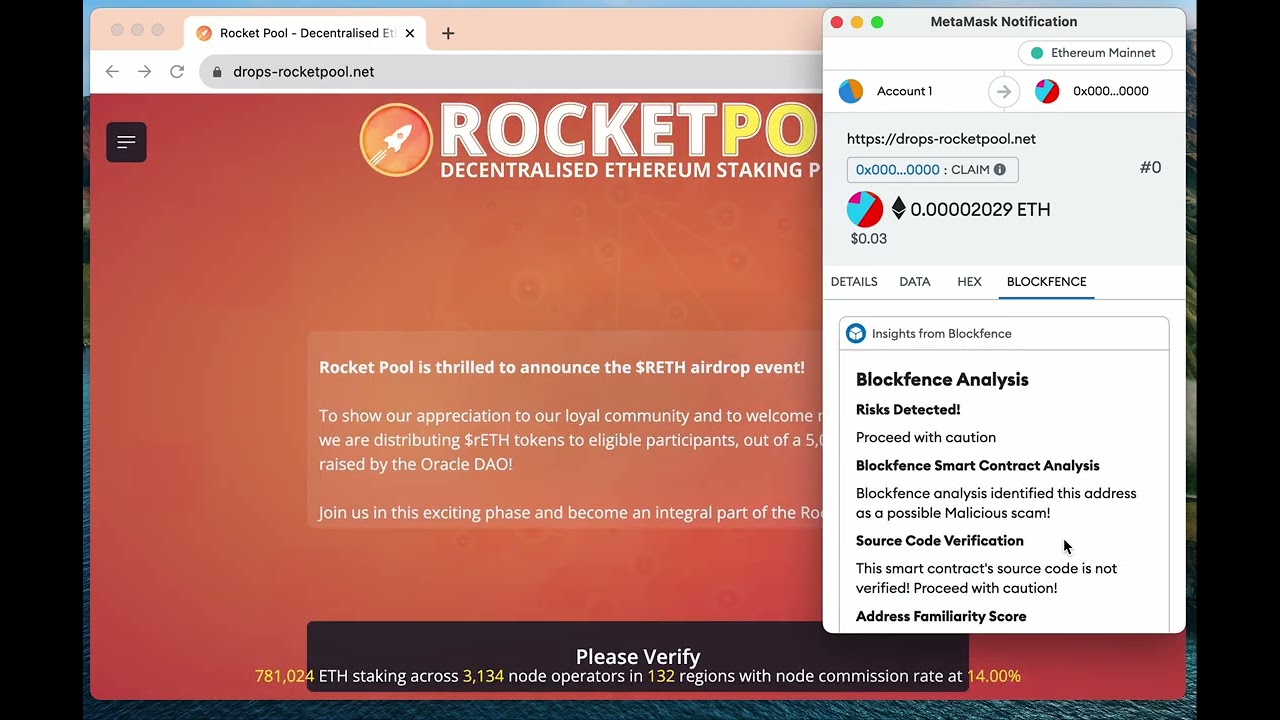1280x720 pixels.
Task: Click the https://drops-rocketpool.net origin text
Action: (941, 139)
